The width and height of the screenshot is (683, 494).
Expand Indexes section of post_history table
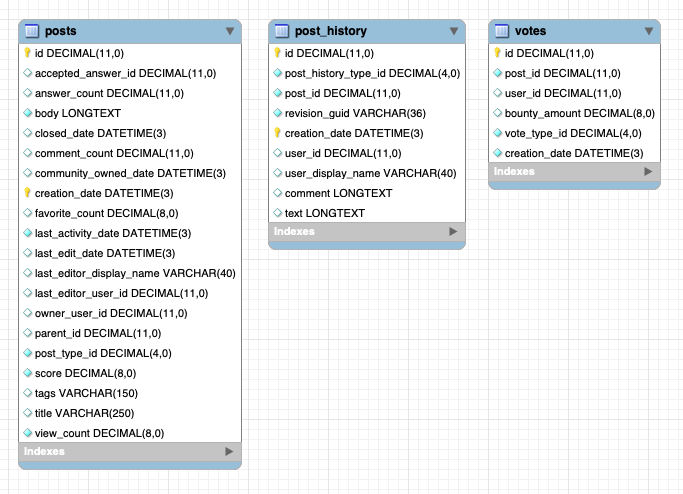click(453, 232)
